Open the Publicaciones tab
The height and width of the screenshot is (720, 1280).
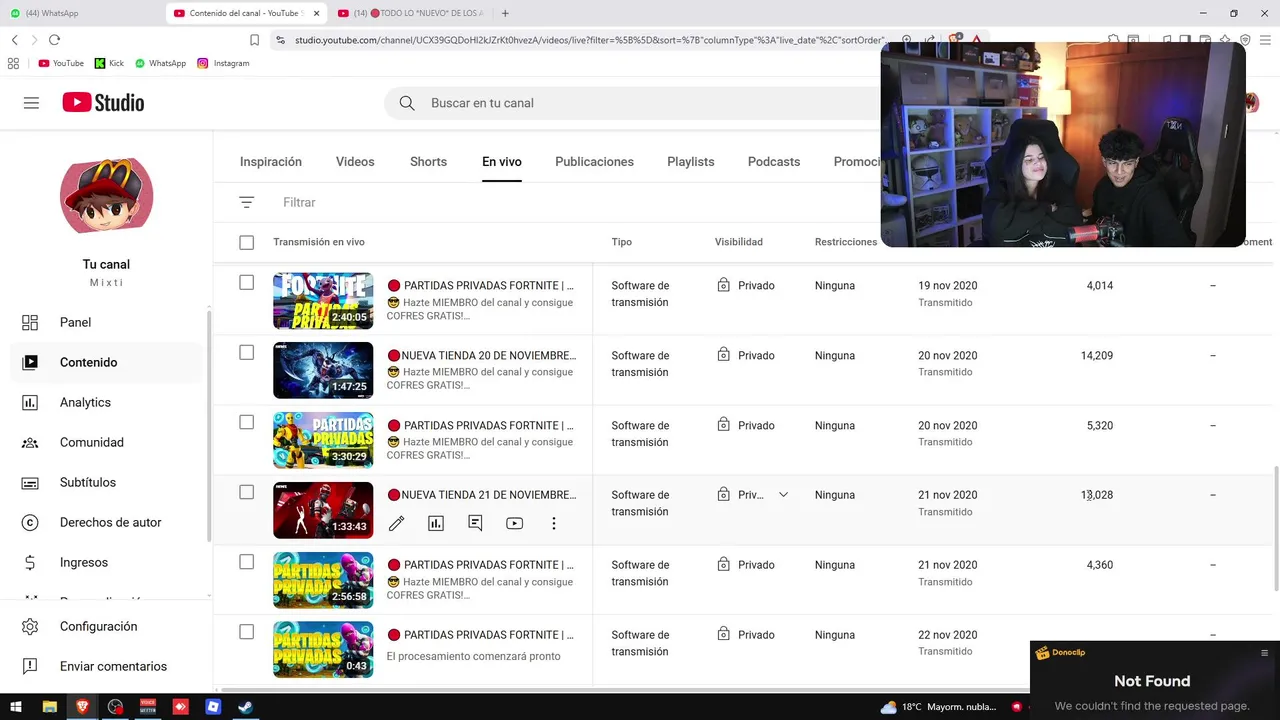click(x=594, y=161)
